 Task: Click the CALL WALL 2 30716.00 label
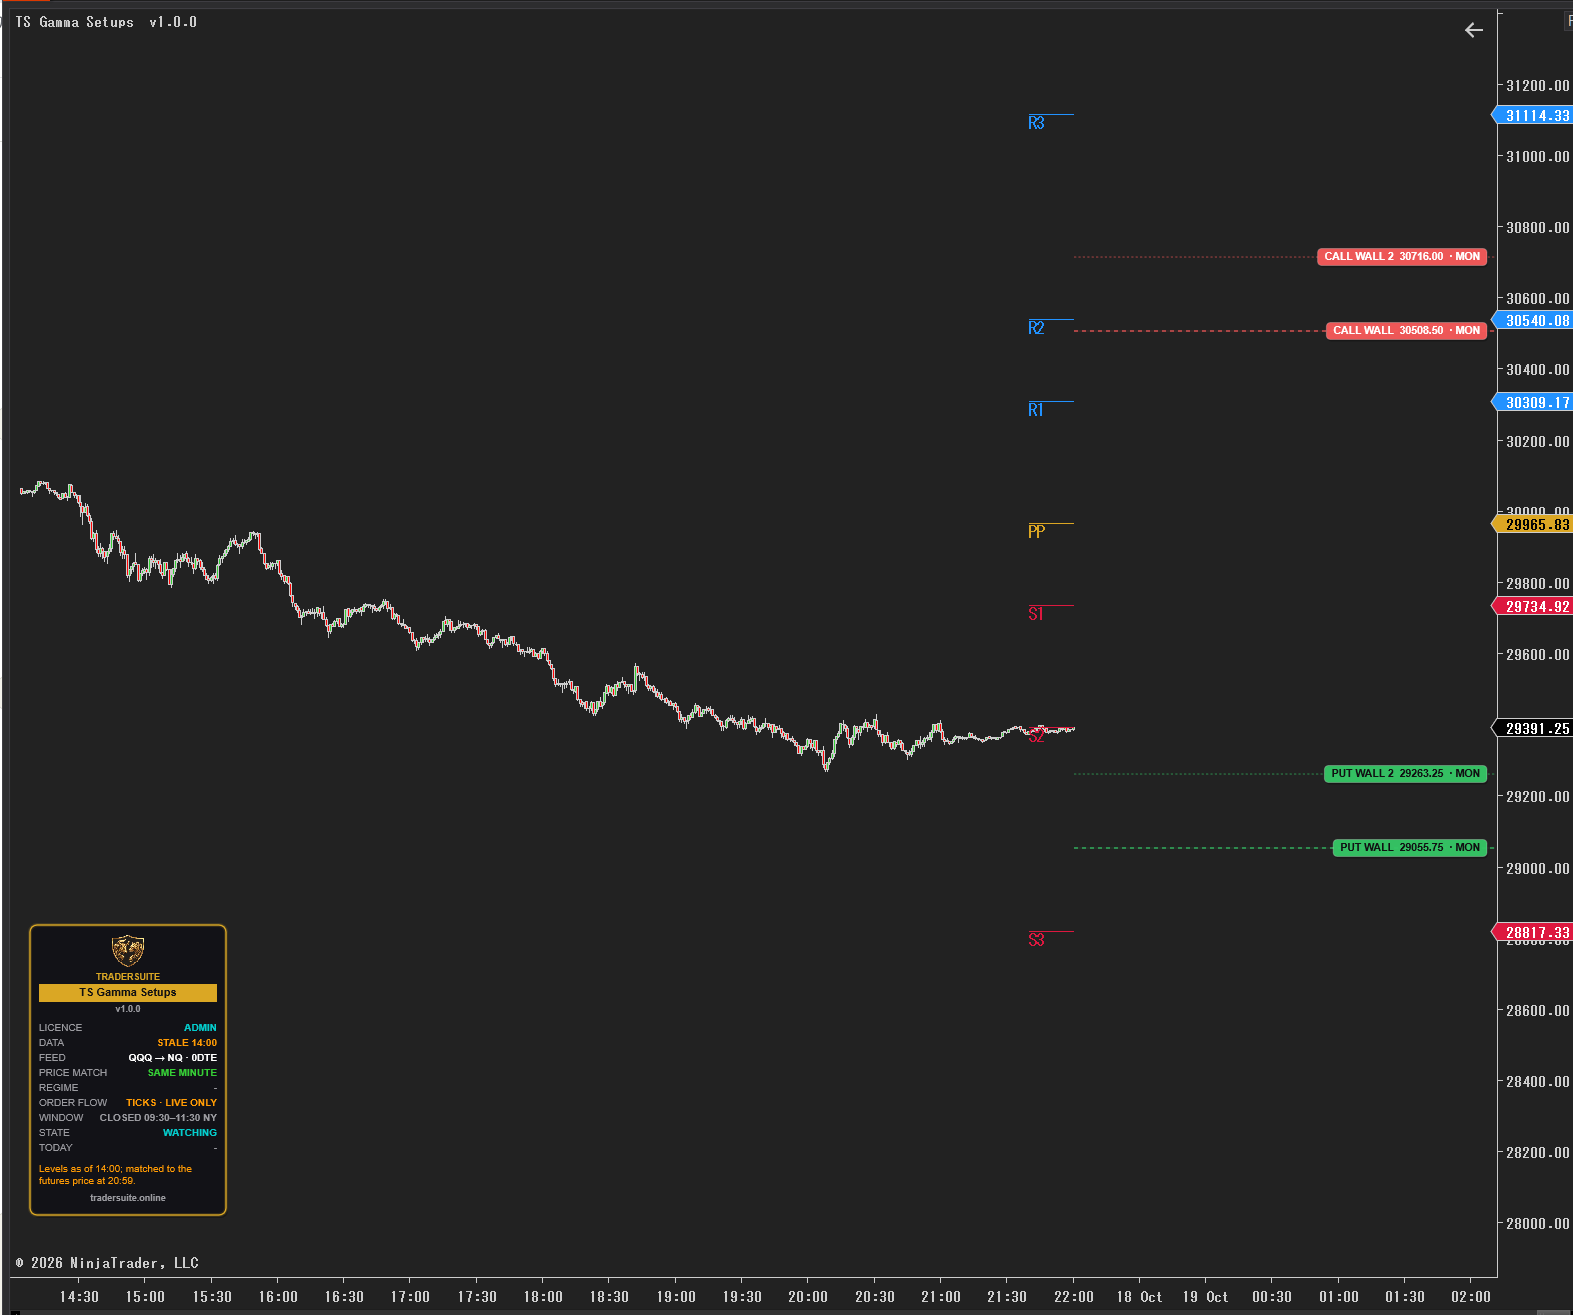[x=1402, y=257]
